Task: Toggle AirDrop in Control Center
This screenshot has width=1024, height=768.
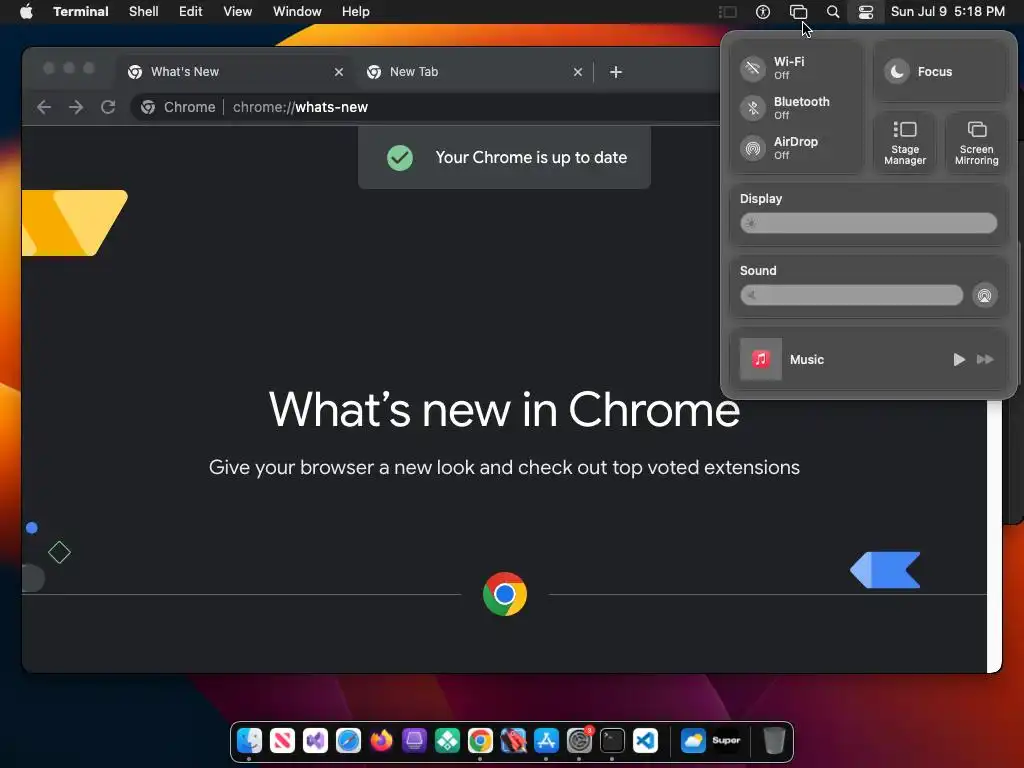Action: coord(753,148)
